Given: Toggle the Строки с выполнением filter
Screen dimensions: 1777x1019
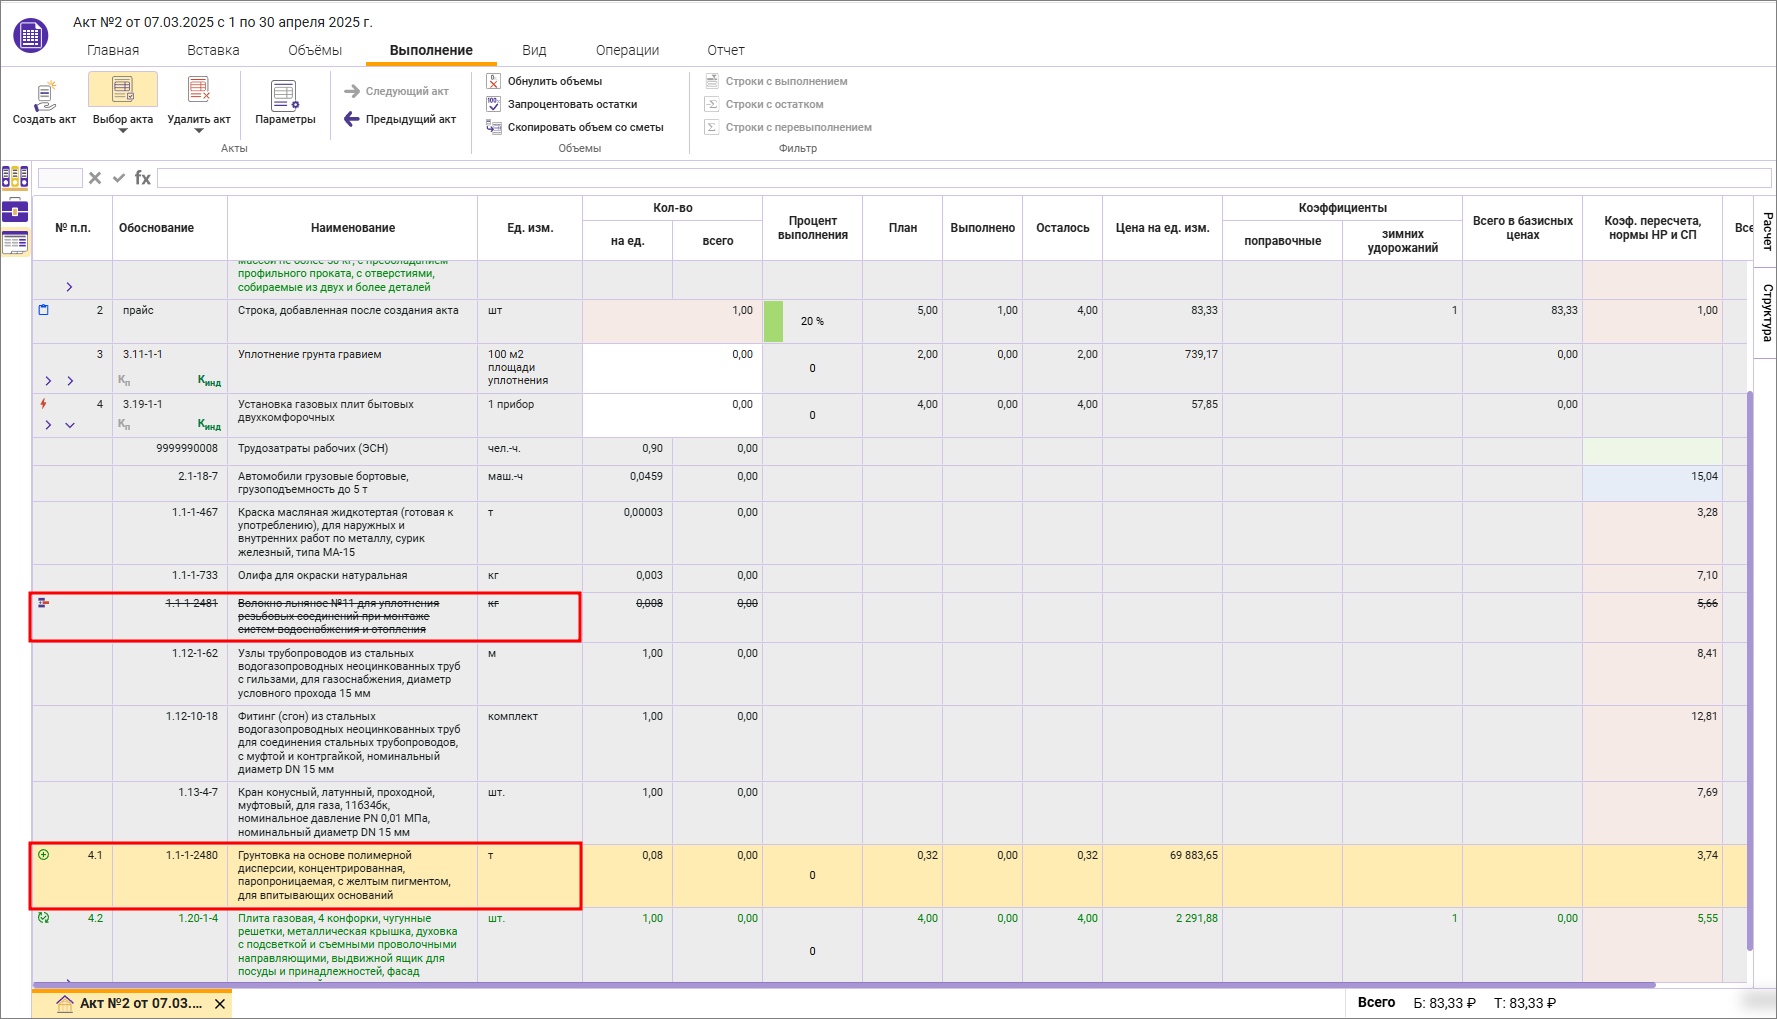Looking at the screenshot, I should (786, 81).
